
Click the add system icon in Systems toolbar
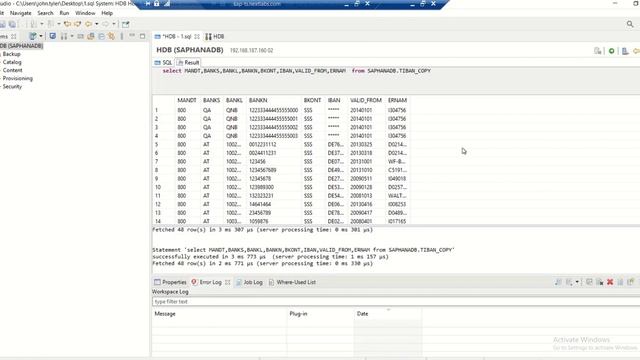tap(33, 36)
